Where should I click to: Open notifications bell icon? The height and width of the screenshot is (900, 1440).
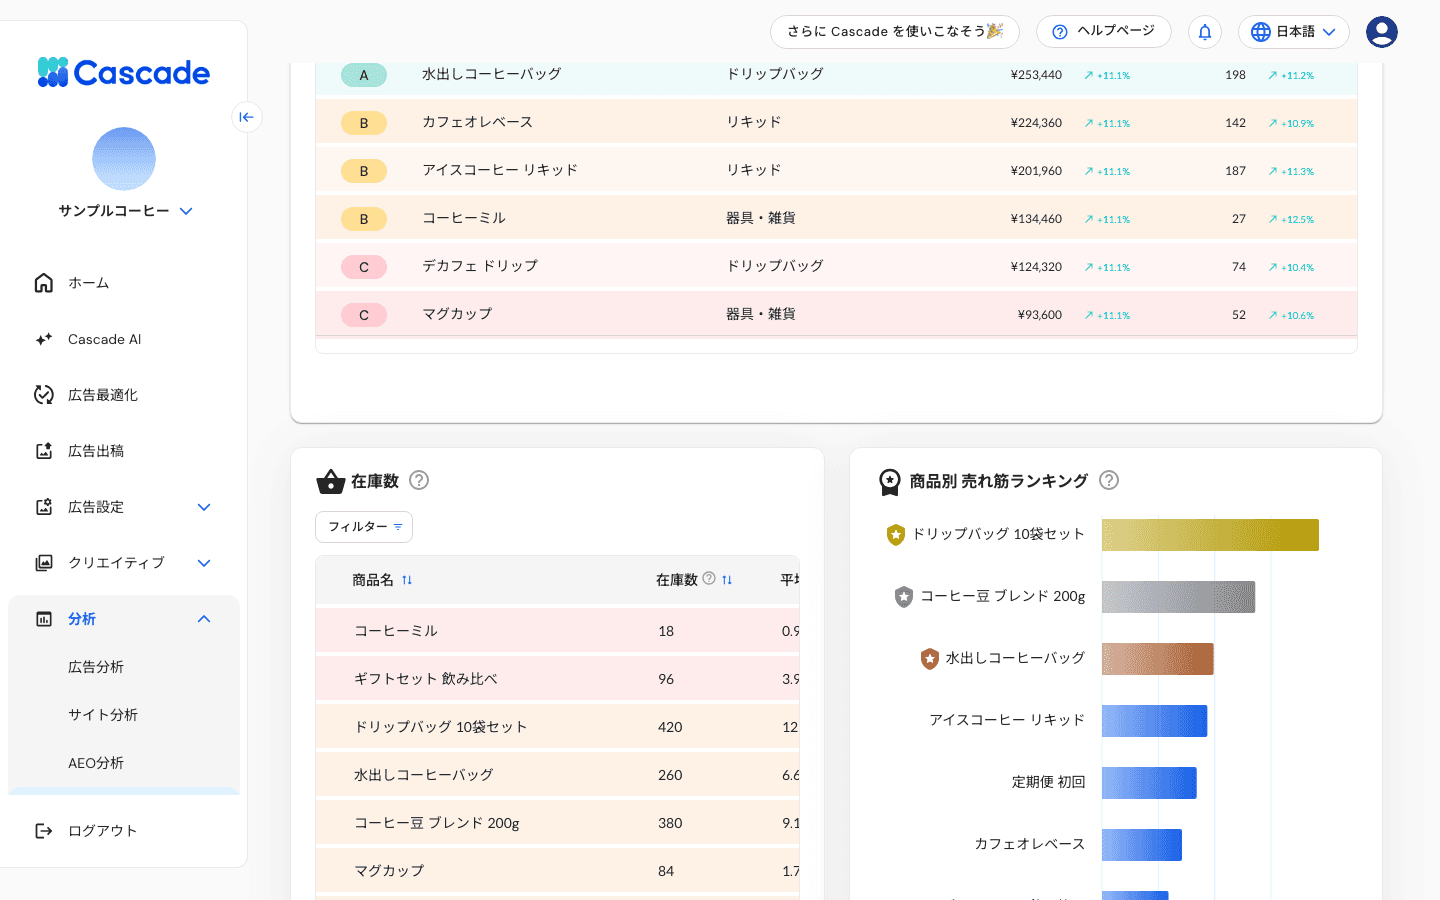(x=1205, y=32)
